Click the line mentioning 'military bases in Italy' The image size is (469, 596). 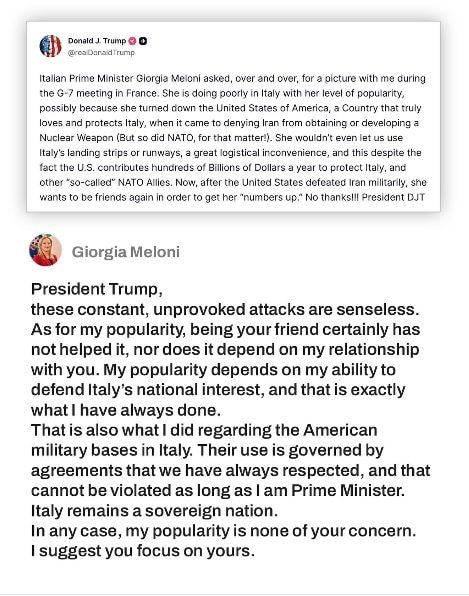point(207,450)
